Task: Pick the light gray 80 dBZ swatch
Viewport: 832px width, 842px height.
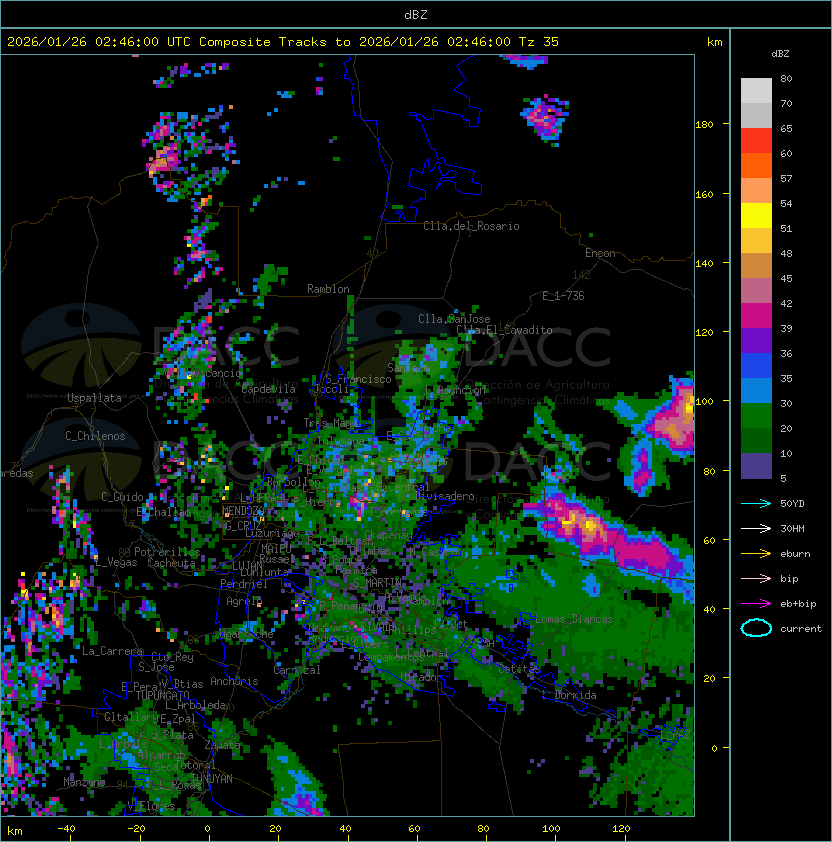Action: [756, 91]
